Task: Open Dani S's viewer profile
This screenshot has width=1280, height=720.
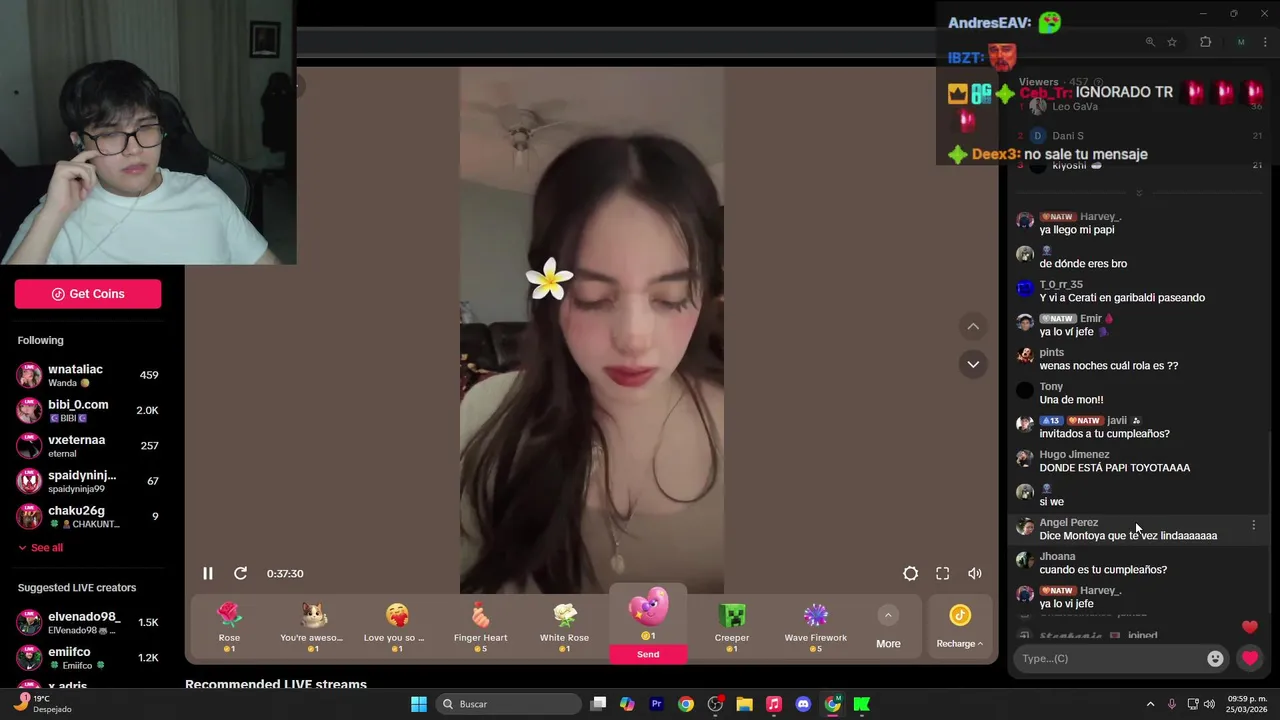Action: tap(1068, 136)
